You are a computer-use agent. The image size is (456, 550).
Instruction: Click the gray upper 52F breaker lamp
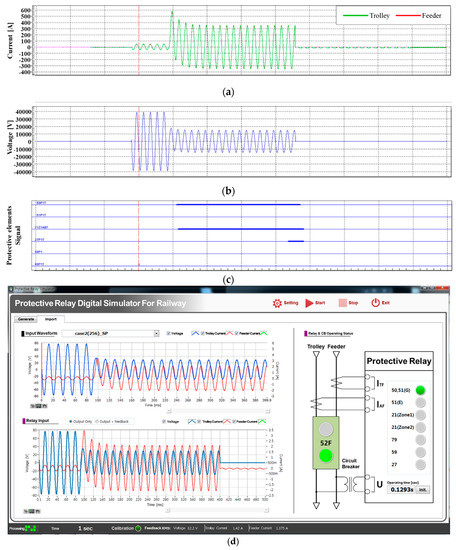326,429
